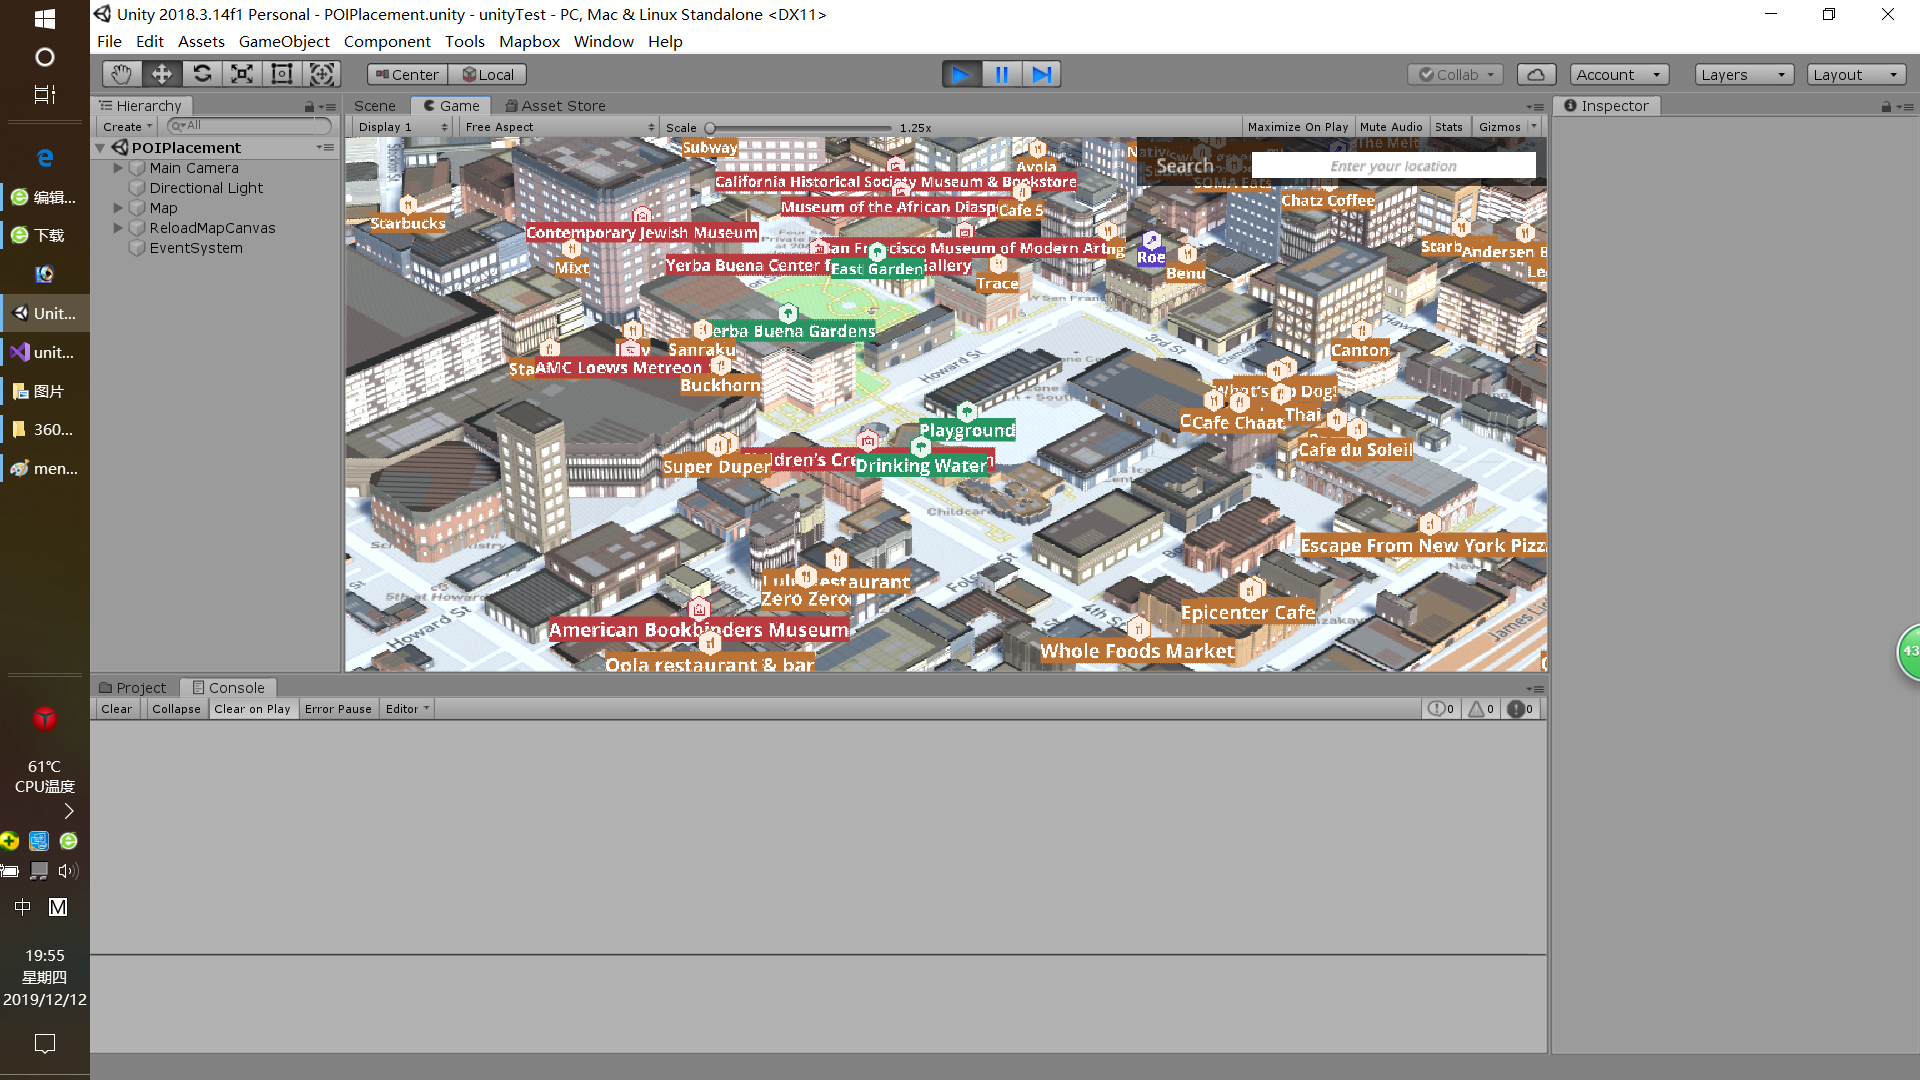The image size is (1920, 1080).
Task: Click the Step frame button
Action: (x=1042, y=73)
